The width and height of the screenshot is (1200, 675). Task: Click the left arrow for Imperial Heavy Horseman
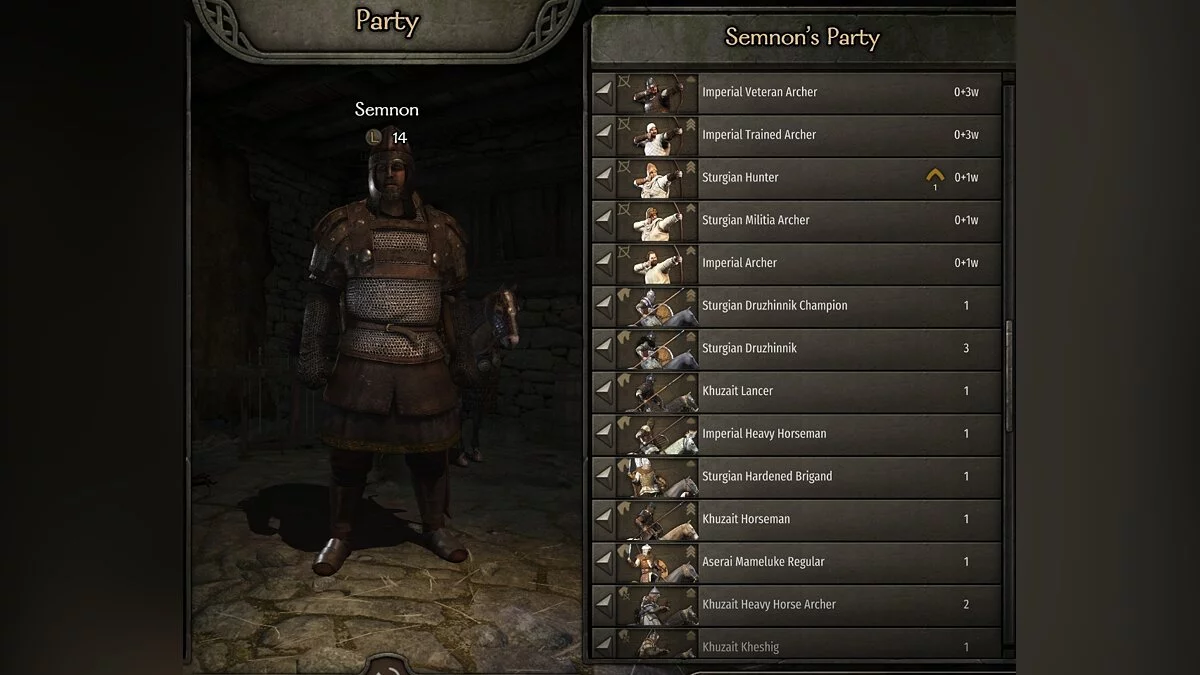603,434
